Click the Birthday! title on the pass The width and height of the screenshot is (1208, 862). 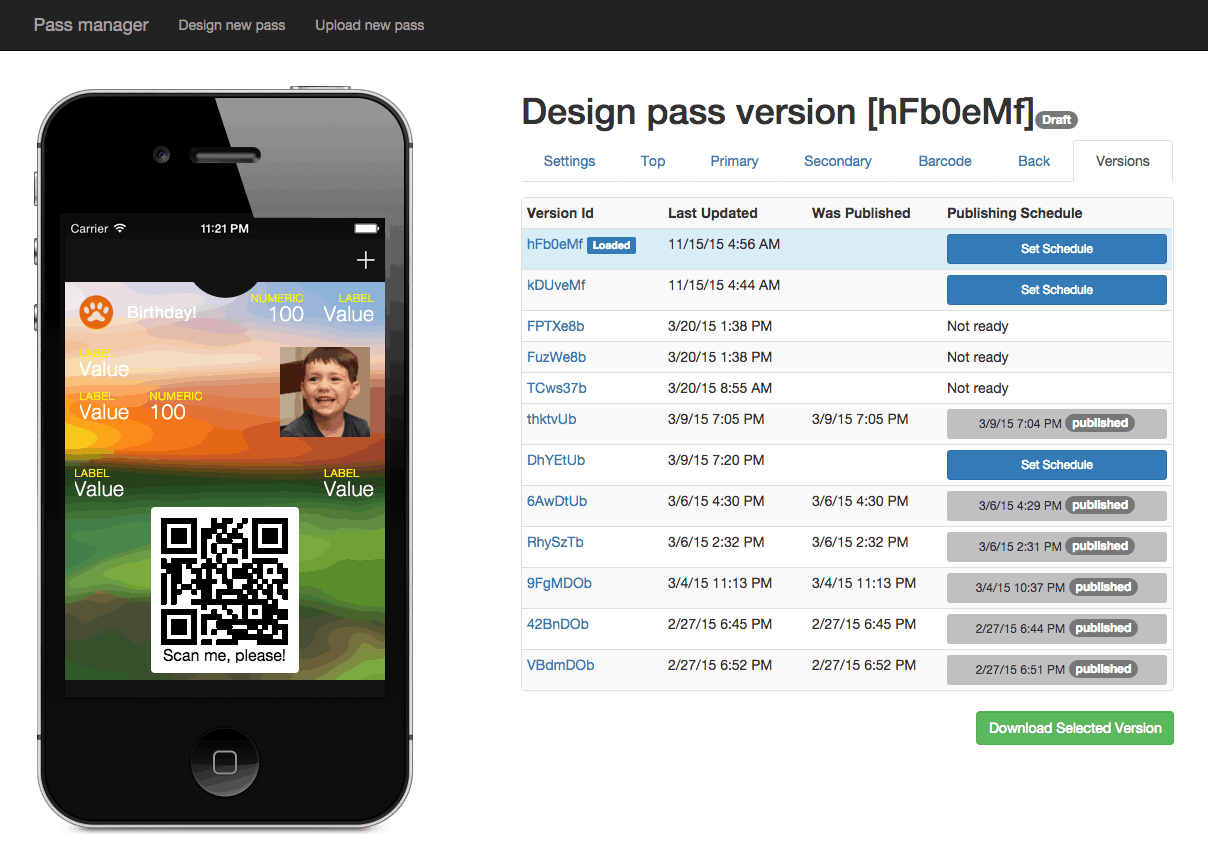[x=162, y=313]
